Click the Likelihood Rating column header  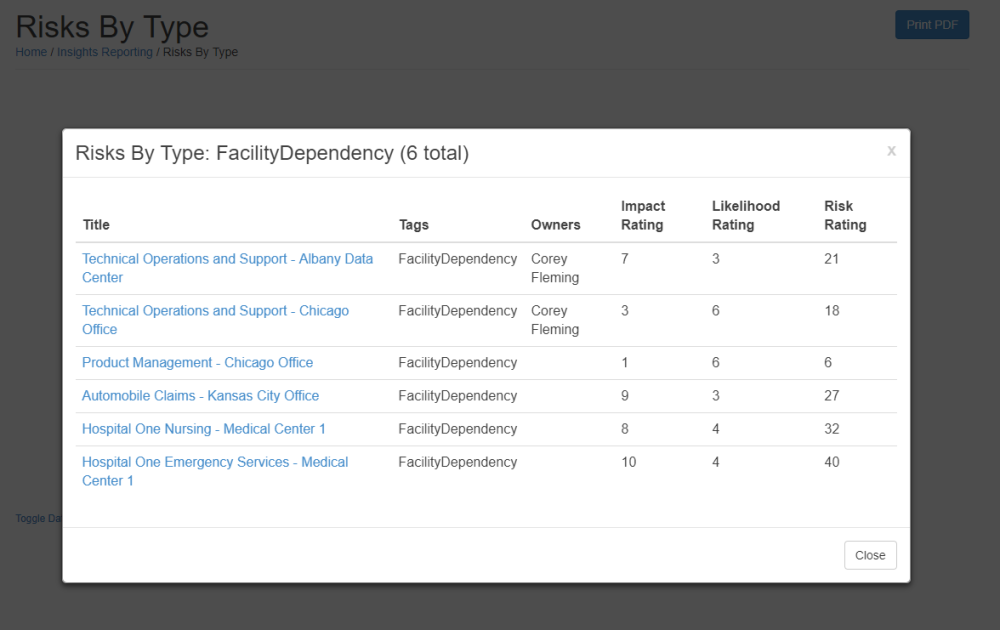pos(746,216)
